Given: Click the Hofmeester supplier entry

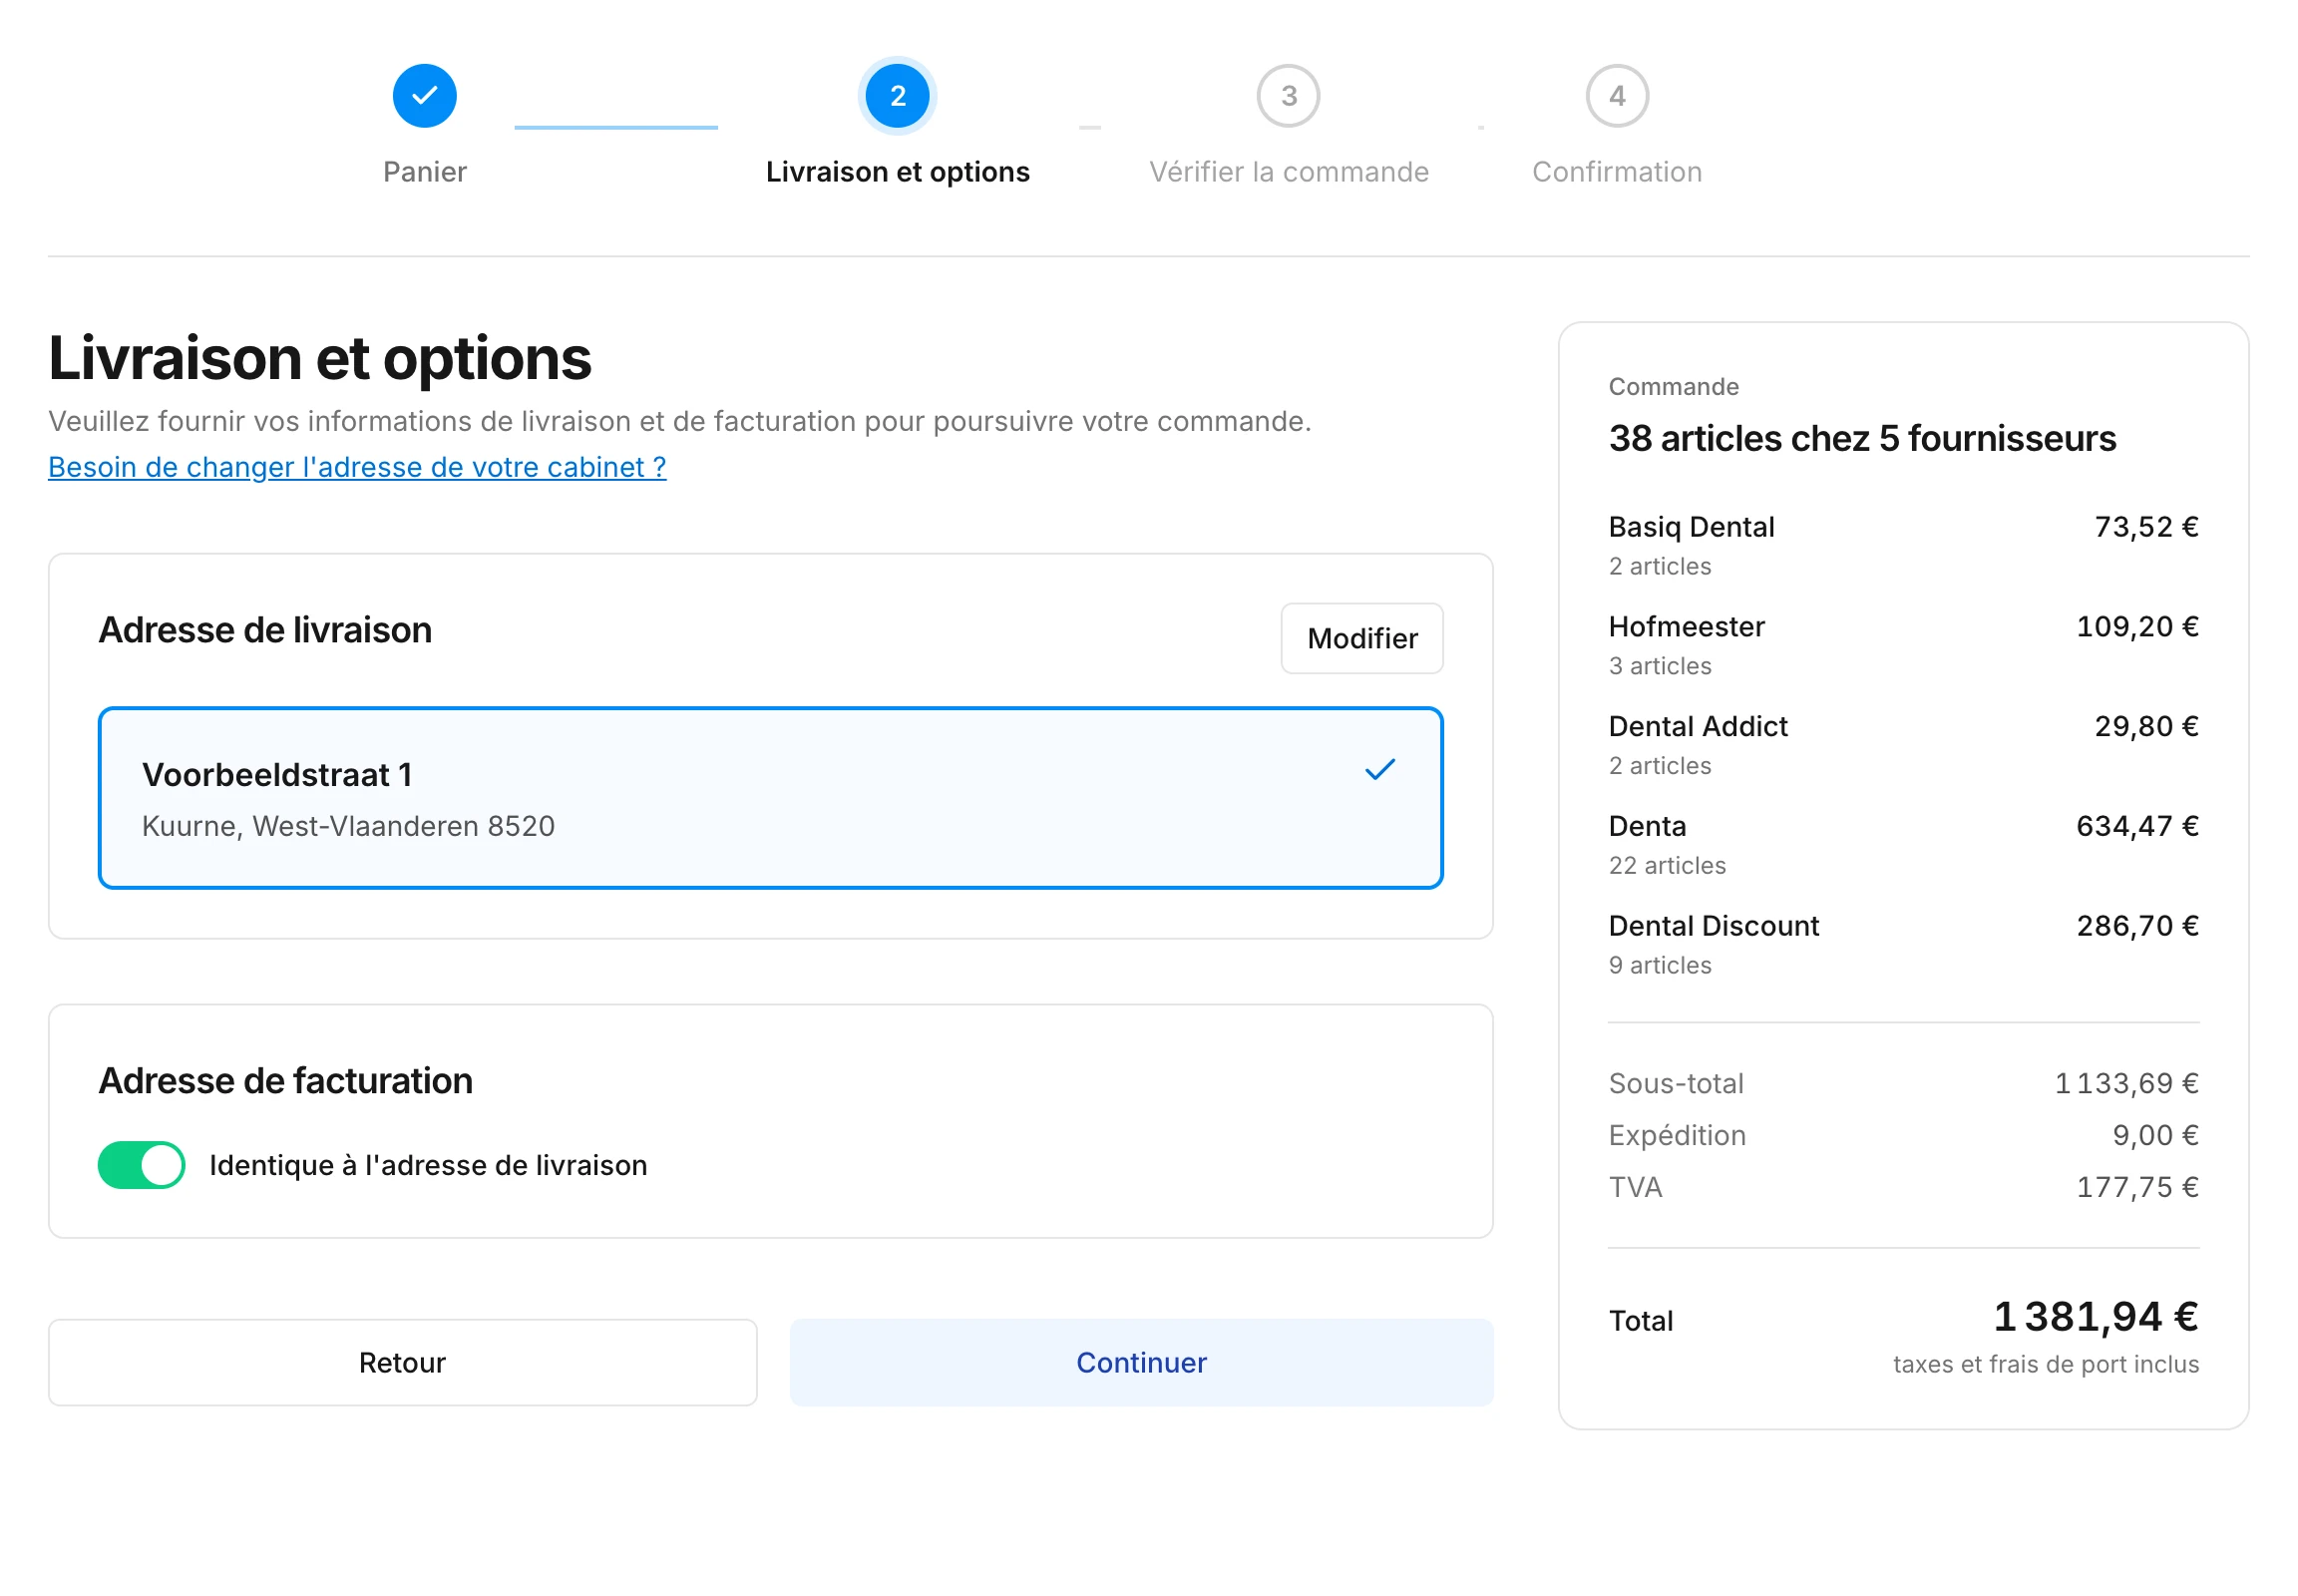Looking at the screenshot, I should tap(1902, 645).
